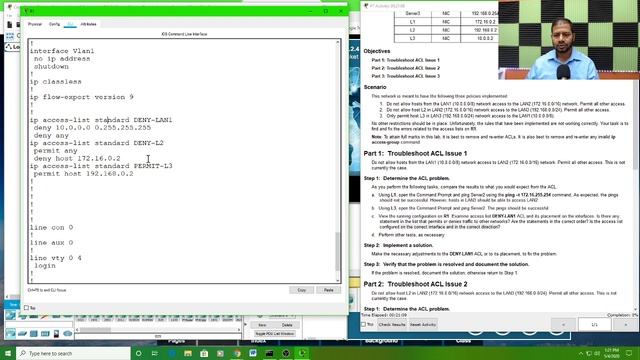Click the CLI scrollbar down arrow

pyautogui.click(x=338, y=280)
